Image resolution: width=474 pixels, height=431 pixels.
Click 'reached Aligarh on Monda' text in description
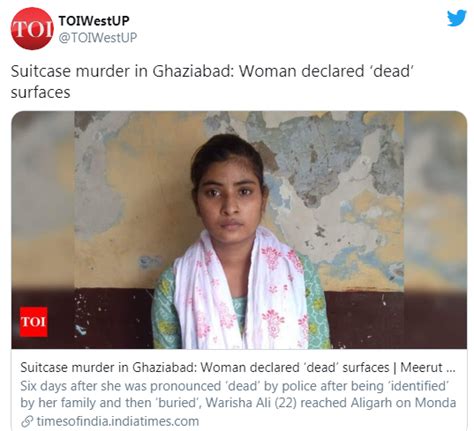click(x=378, y=403)
